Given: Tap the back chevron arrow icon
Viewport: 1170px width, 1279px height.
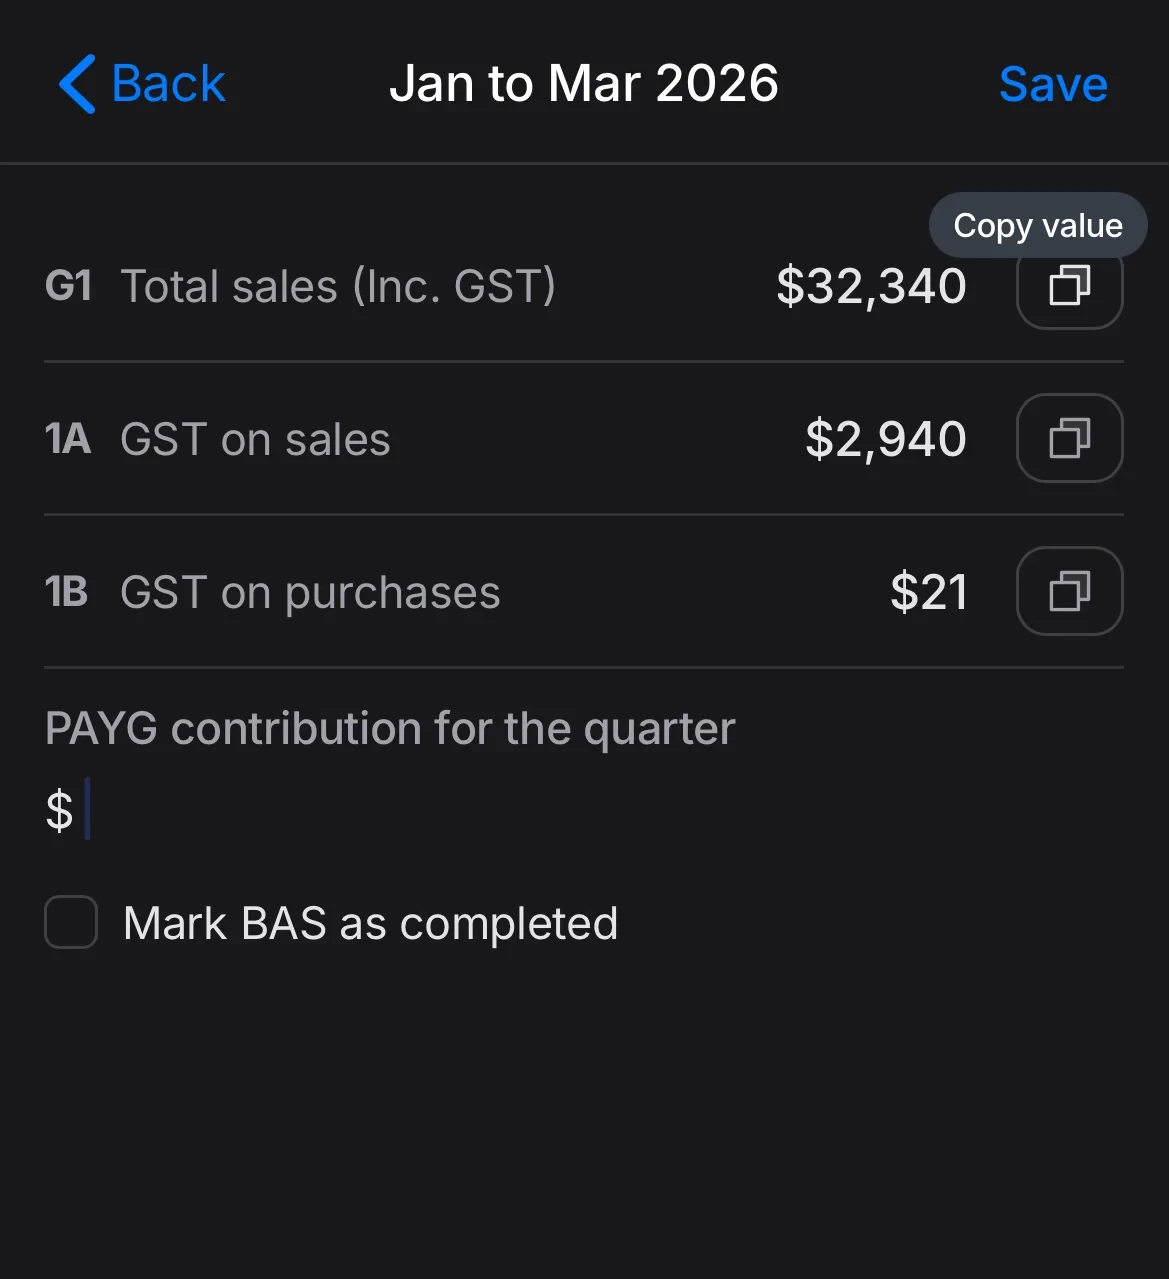Looking at the screenshot, I should tap(78, 84).
